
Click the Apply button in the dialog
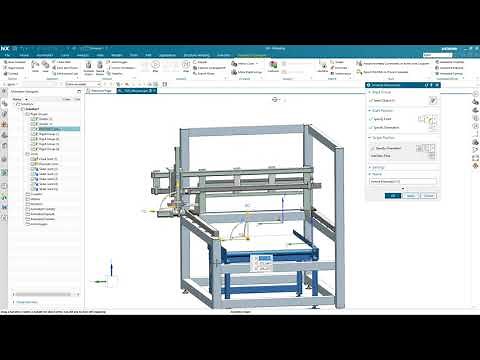tap(411, 196)
